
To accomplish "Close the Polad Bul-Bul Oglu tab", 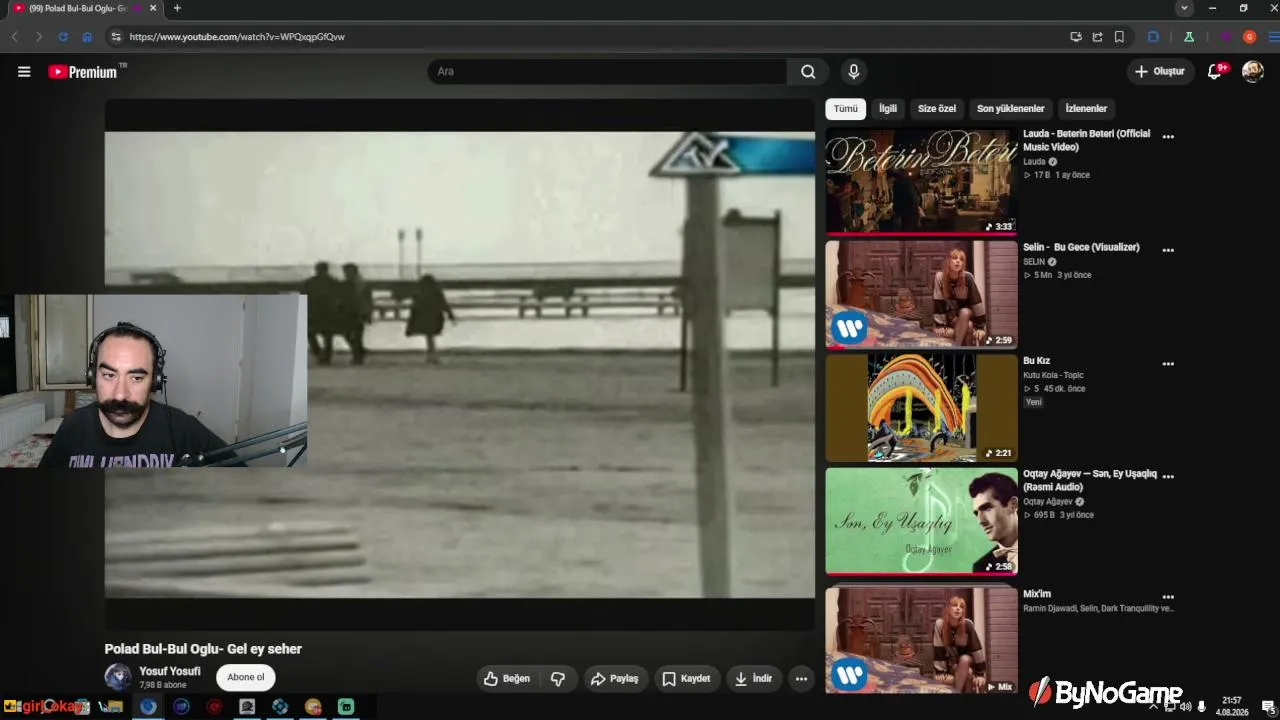I will (152, 8).
